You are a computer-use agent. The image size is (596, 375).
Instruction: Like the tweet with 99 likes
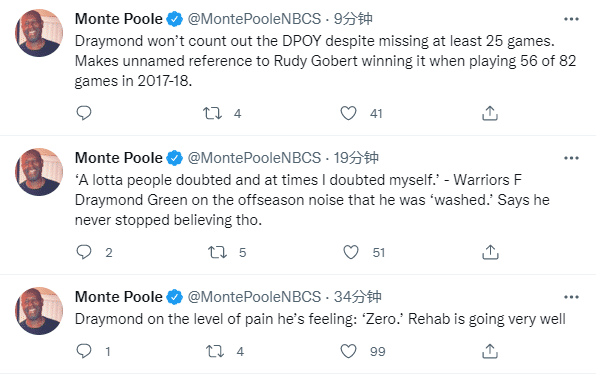point(348,351)
